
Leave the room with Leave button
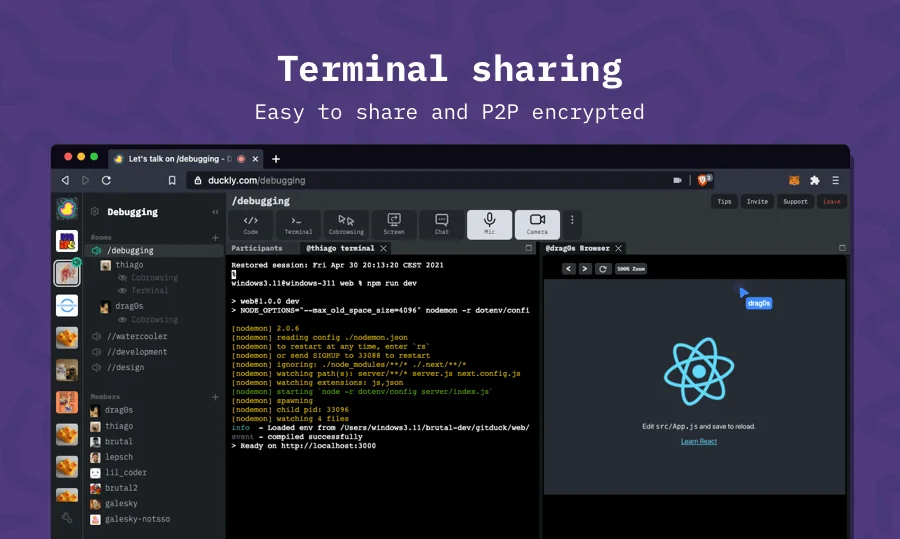coord(832,201)
